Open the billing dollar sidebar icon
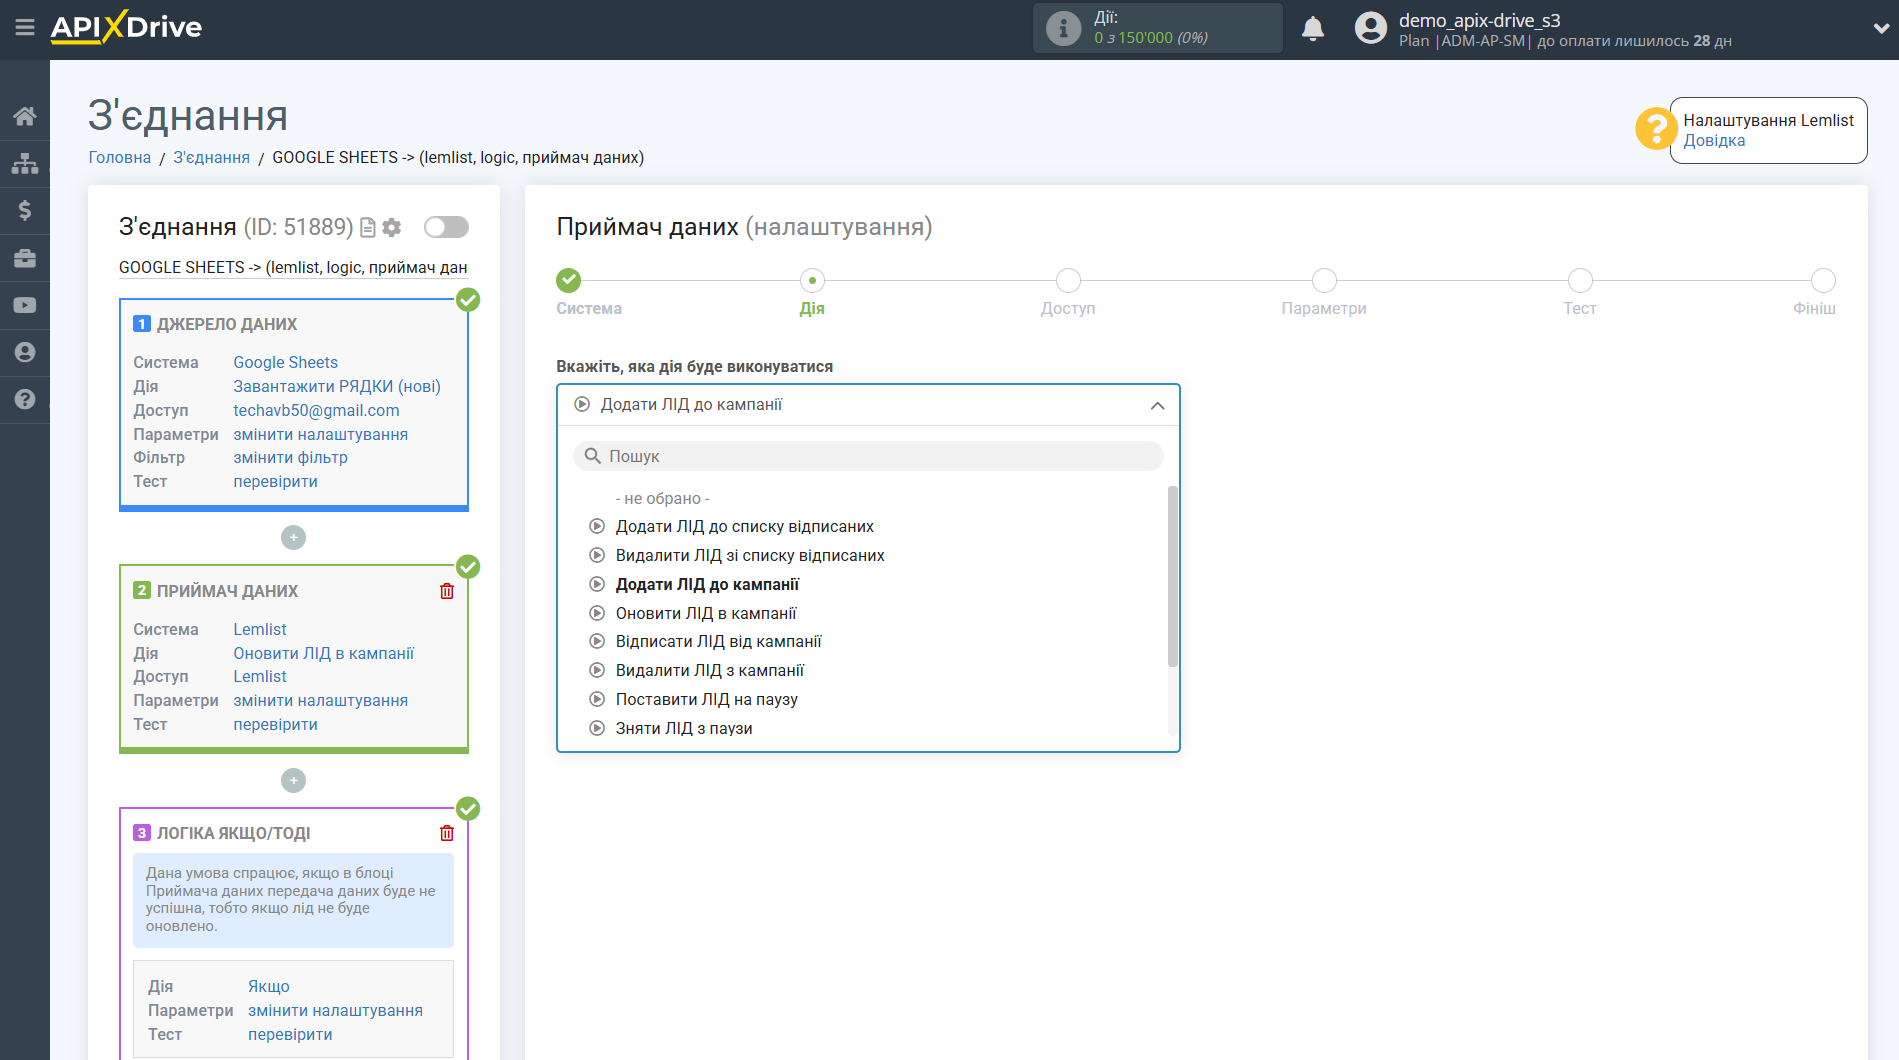Image resolution: width=1899 pixels, height=1060 pixels. 25,210
